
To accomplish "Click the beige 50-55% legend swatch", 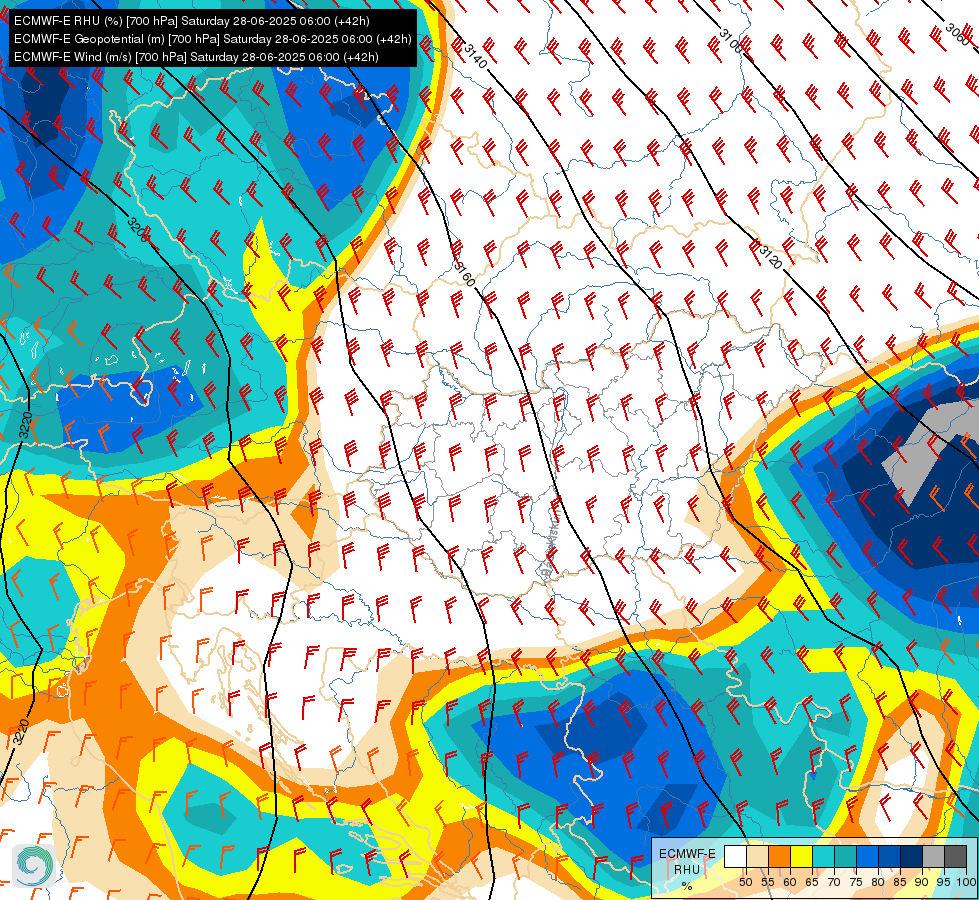I will (x=757, y=856).
